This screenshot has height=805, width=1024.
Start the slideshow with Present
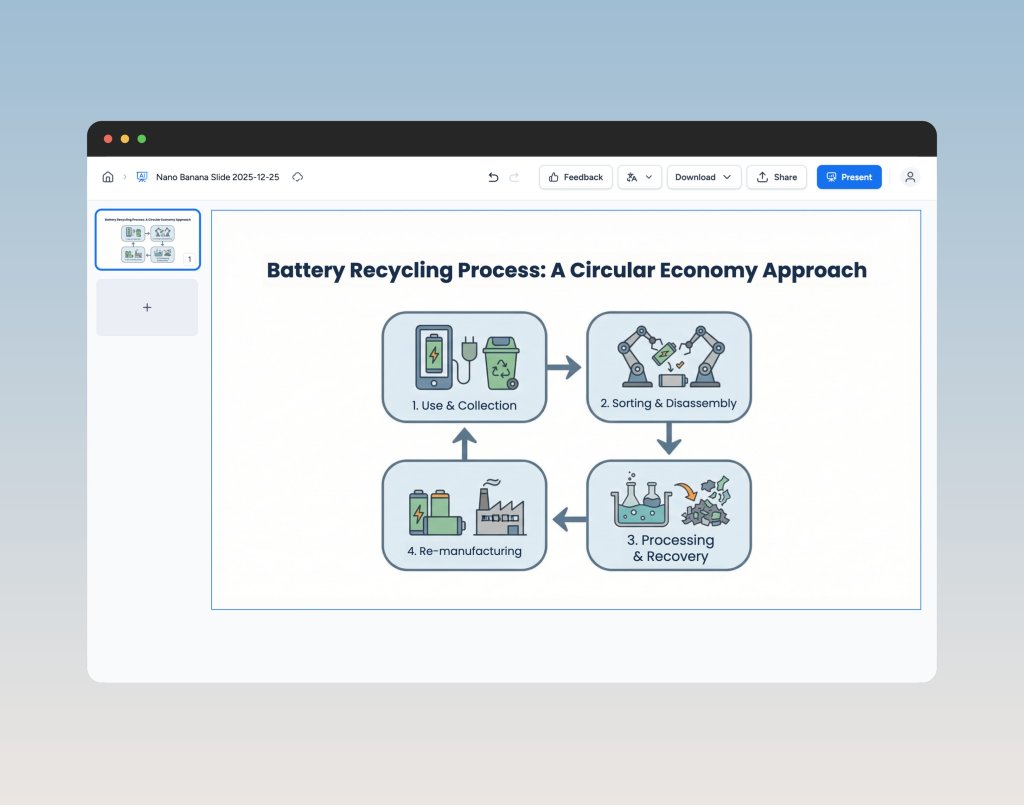click(x=849, y=177)
